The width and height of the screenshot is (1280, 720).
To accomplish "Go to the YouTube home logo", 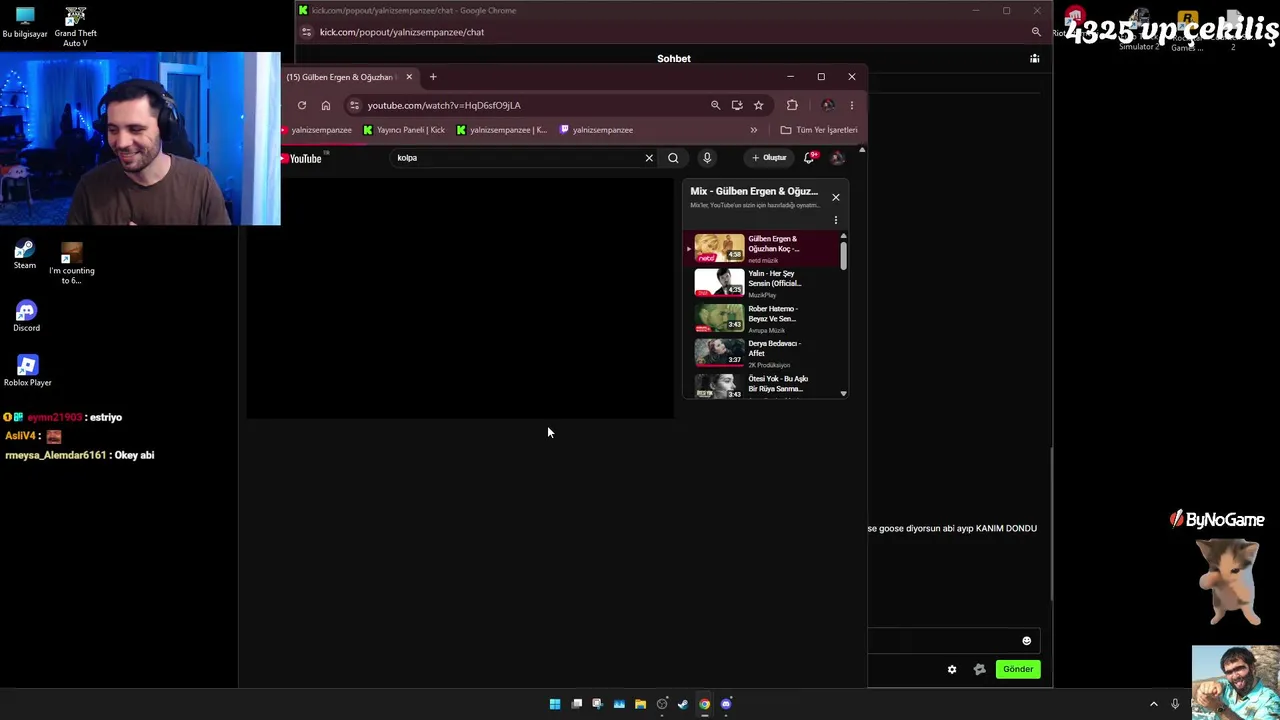I will (x=301, y=158).
